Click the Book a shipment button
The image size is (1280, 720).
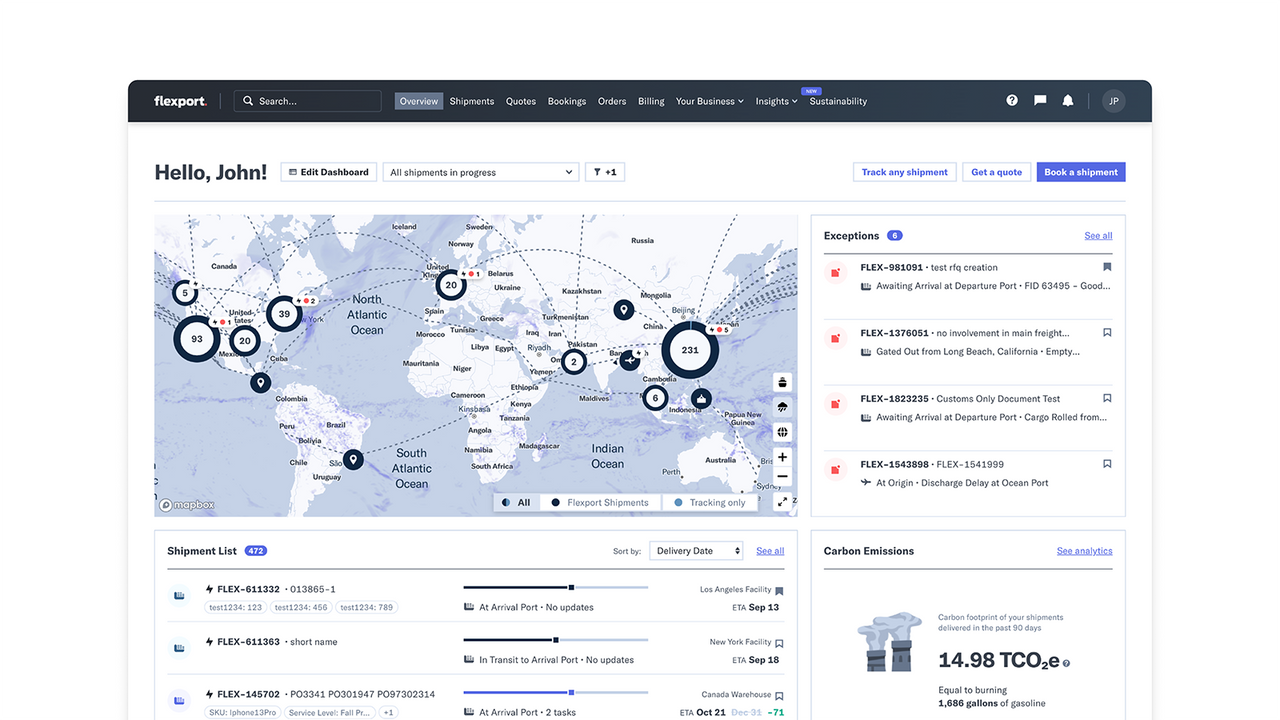(1081, 172)
